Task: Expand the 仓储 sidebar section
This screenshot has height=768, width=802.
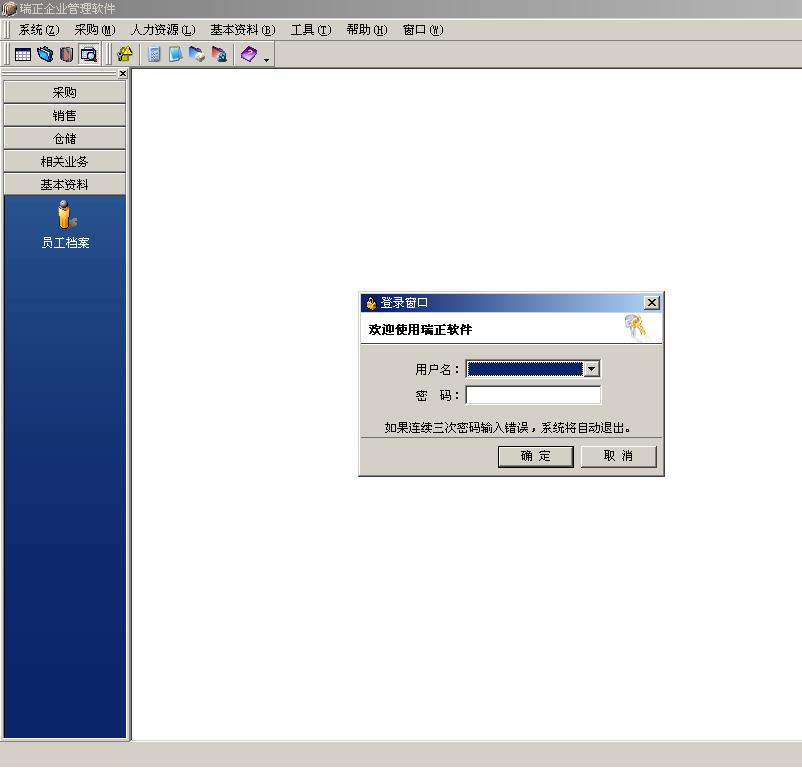Action: pyautogui.click(x=64, y=139)
